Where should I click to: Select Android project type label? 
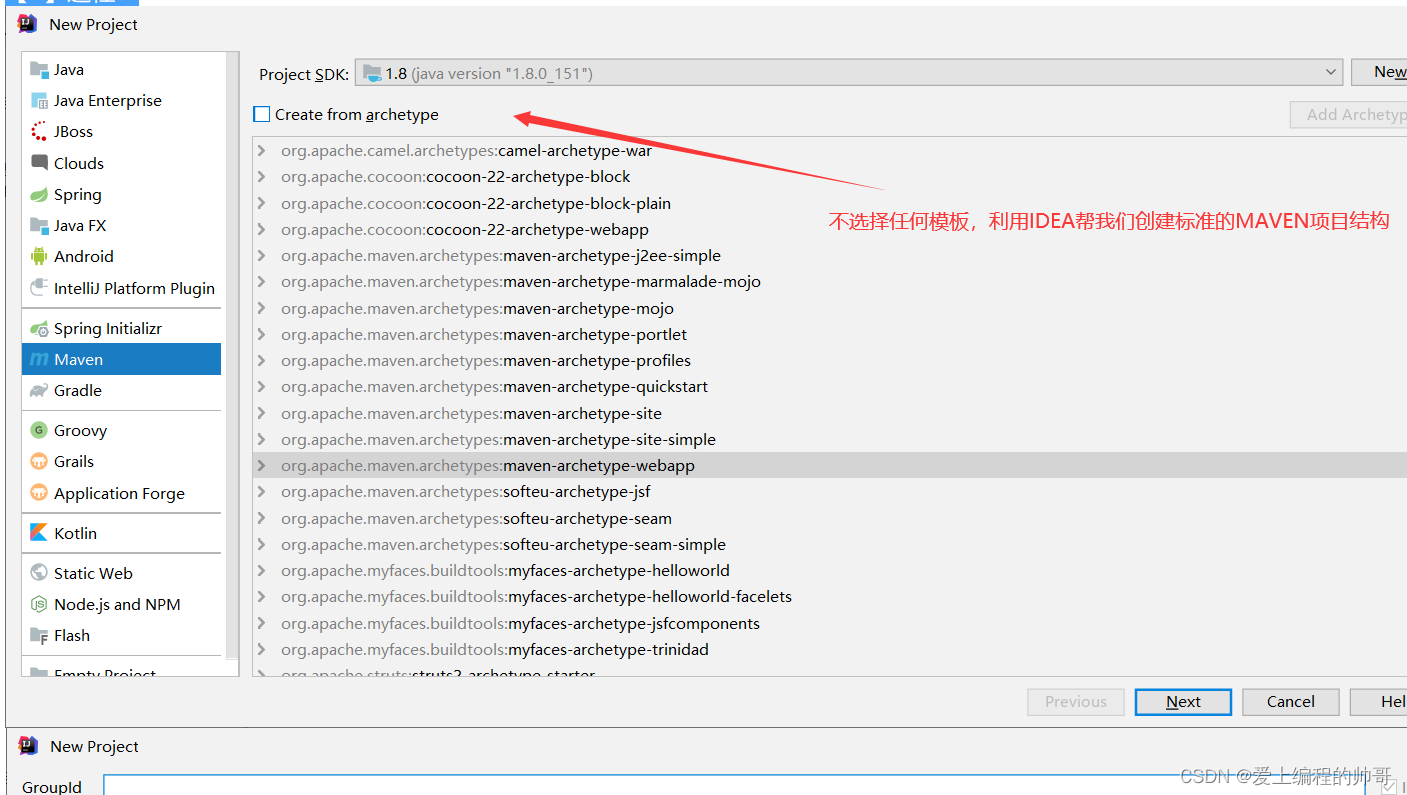click(84, 256)
